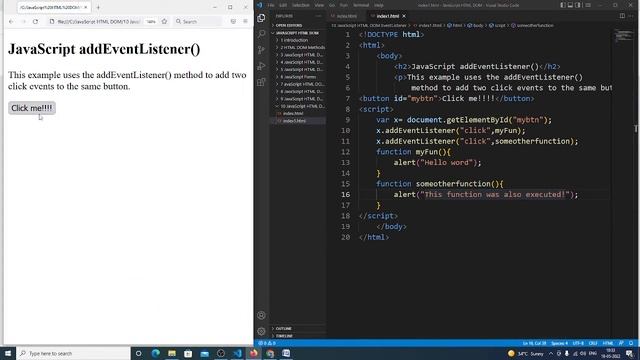
Task: Bookmark this page with the star icon
Action: pos(164,21)
